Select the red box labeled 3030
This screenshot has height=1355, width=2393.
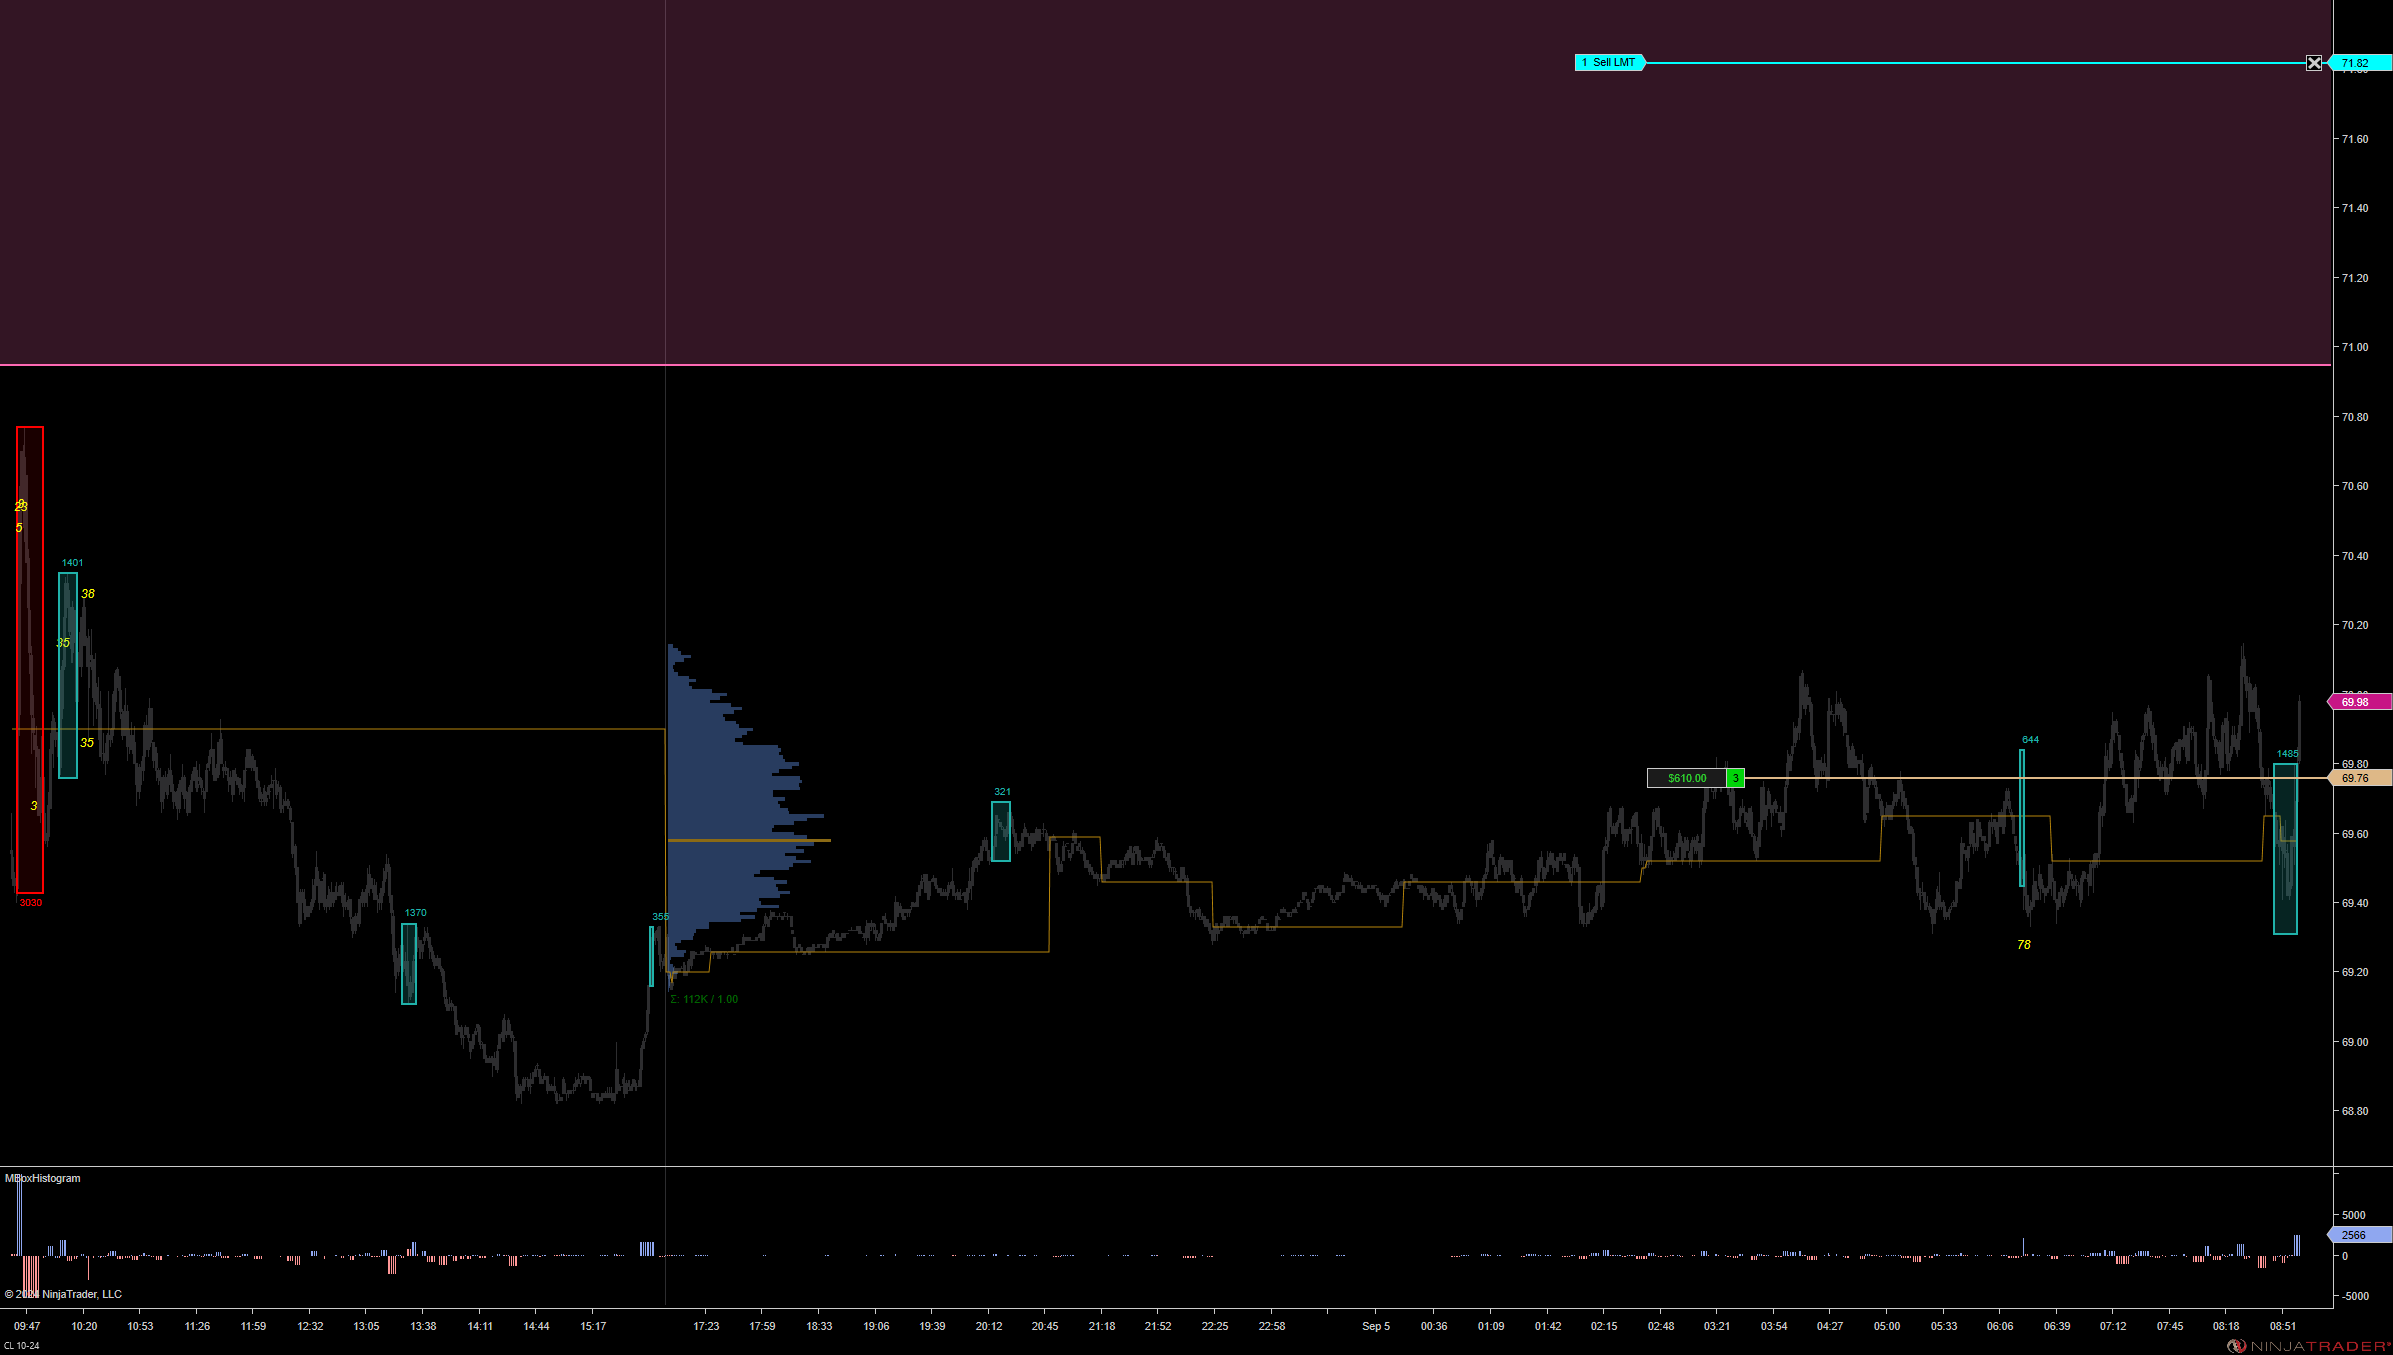click(30, 660)
